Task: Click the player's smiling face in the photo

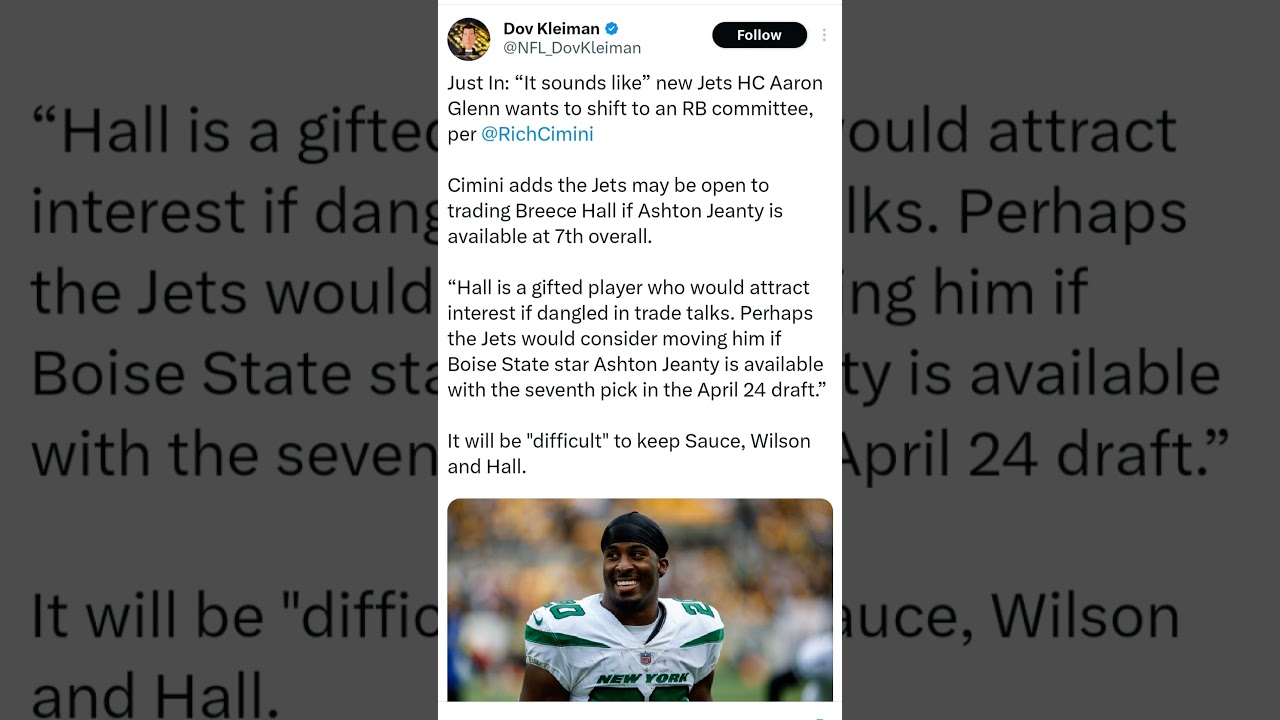Action: tap(634, 571)
